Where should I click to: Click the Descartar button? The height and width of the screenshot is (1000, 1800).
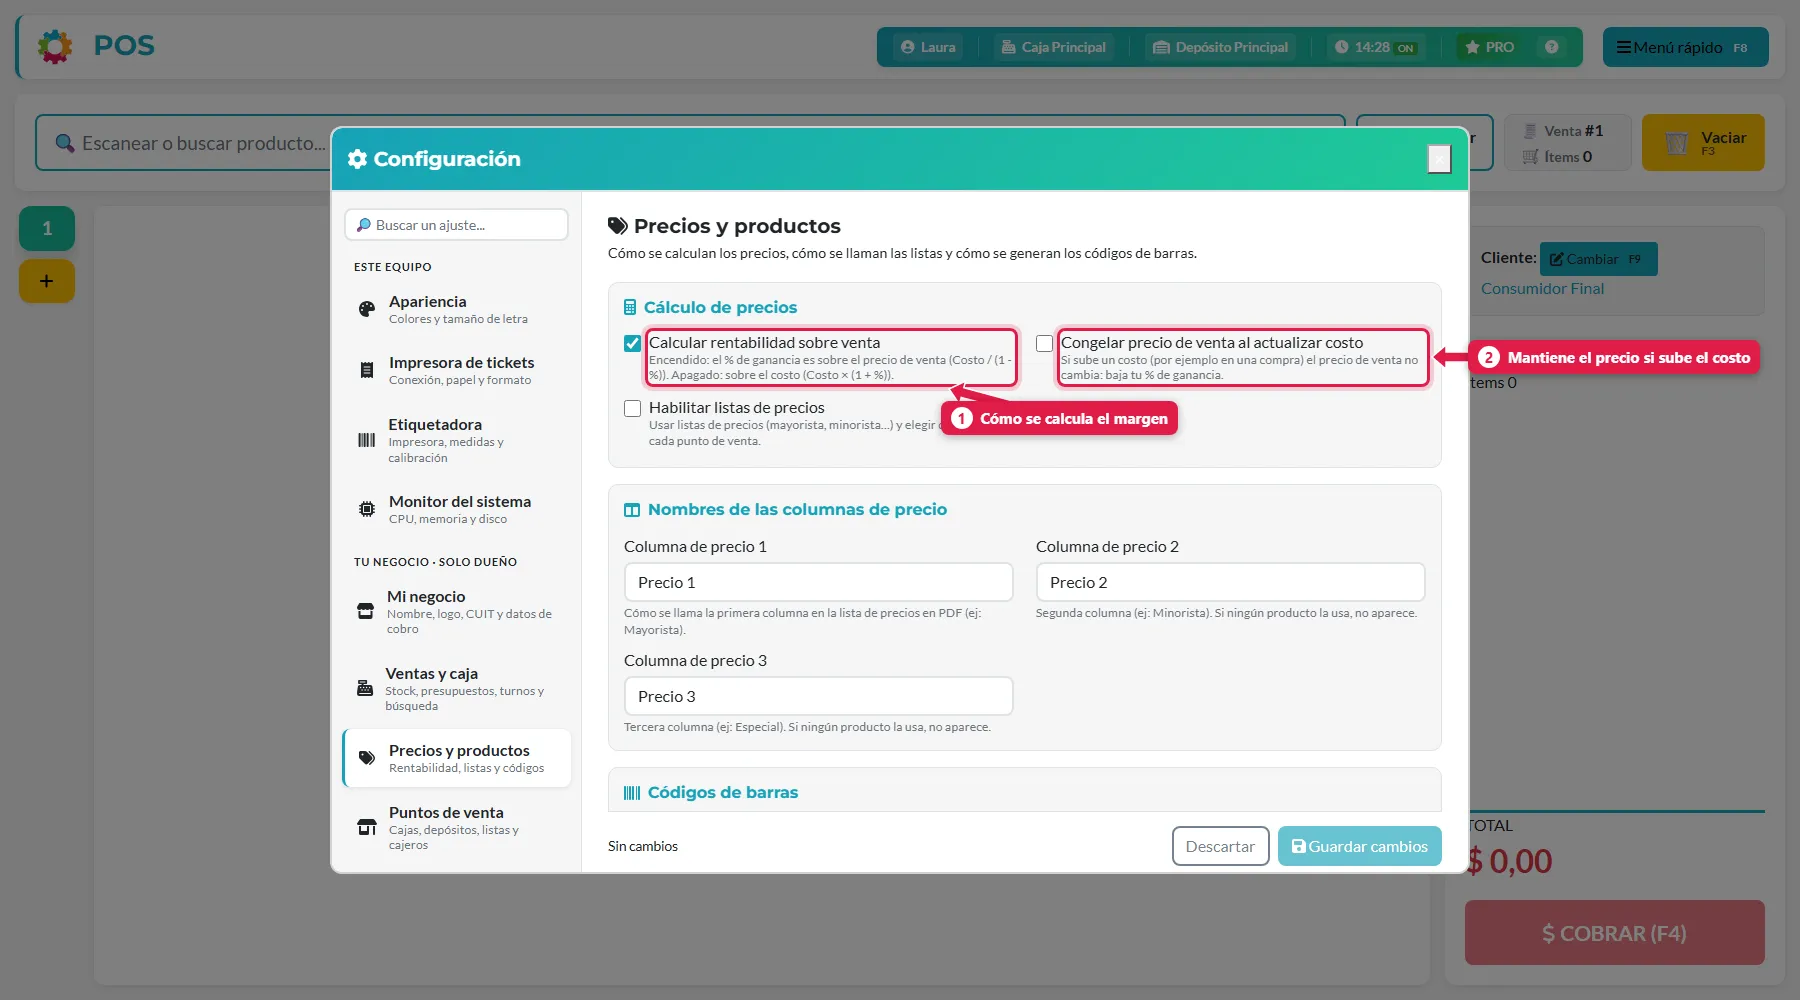(x=1220, y=846)
